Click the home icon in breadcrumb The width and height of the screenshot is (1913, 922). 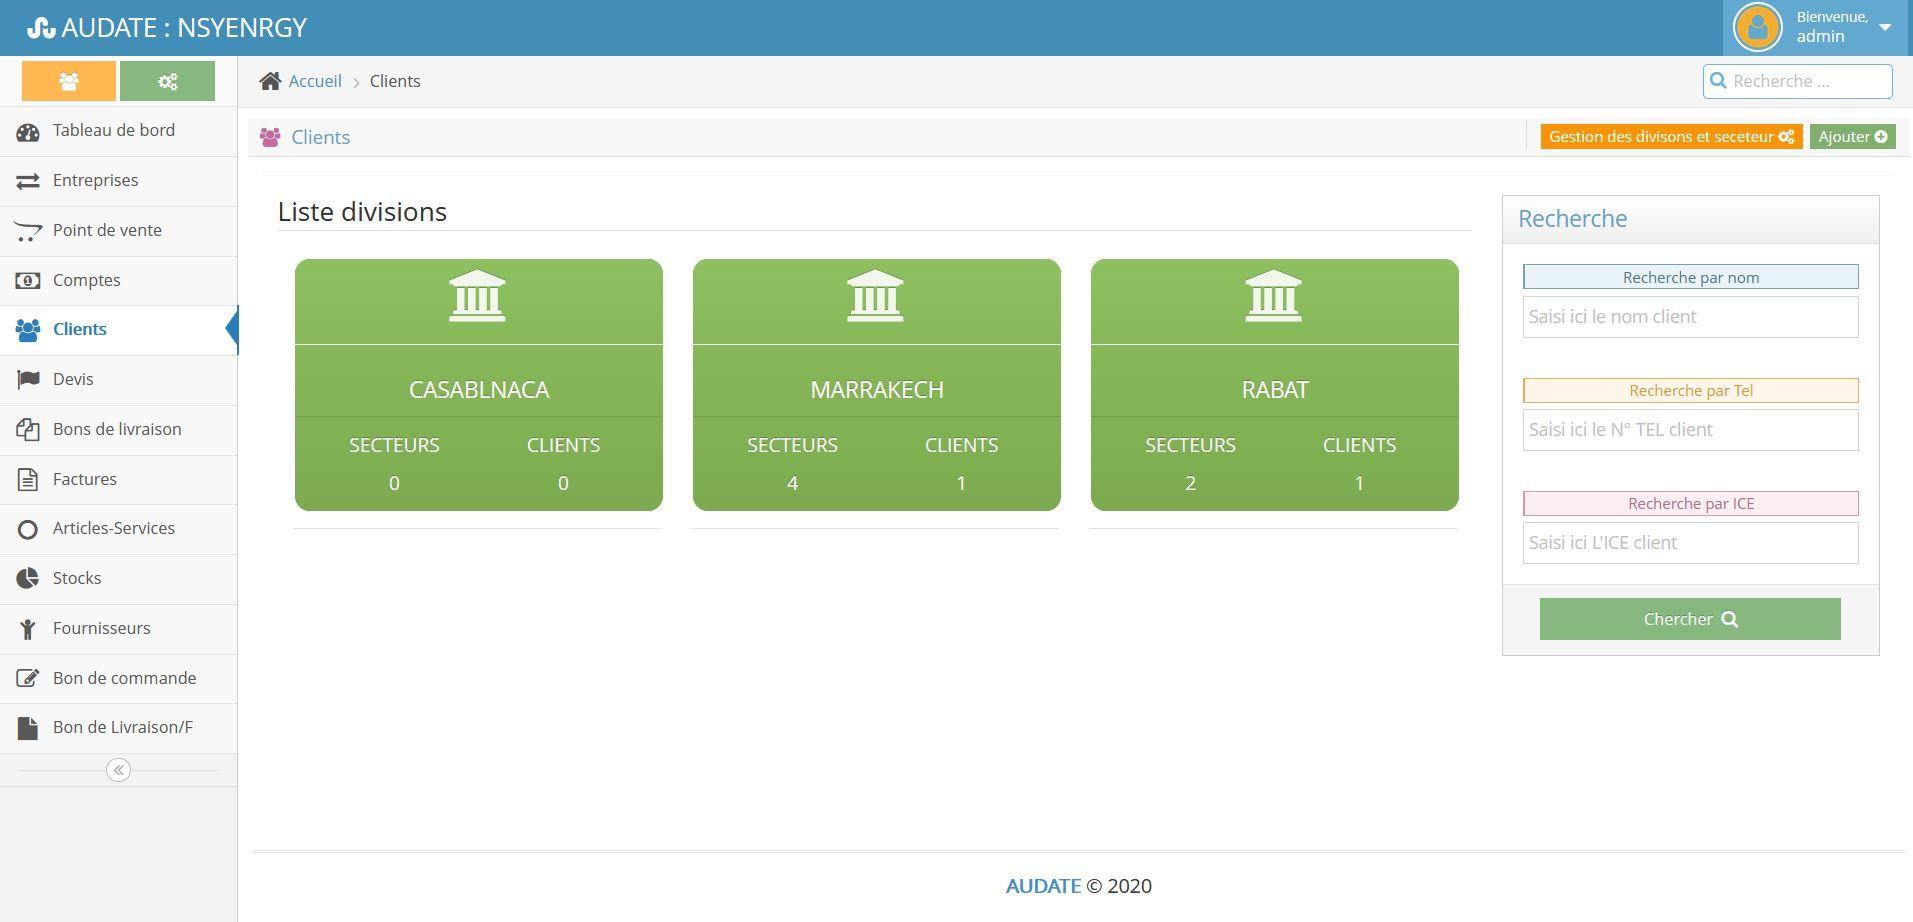[270, 81]
